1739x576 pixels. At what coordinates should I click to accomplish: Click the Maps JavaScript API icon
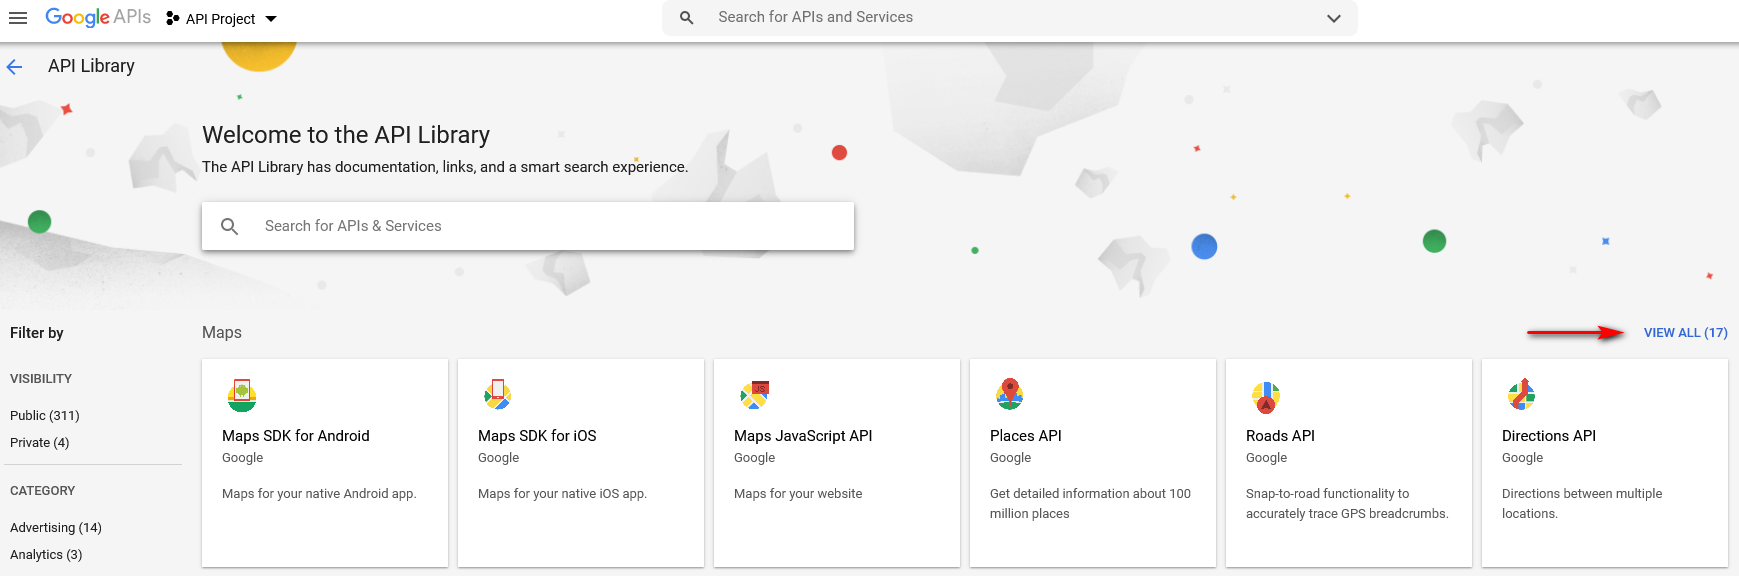(x=755, y=395)
